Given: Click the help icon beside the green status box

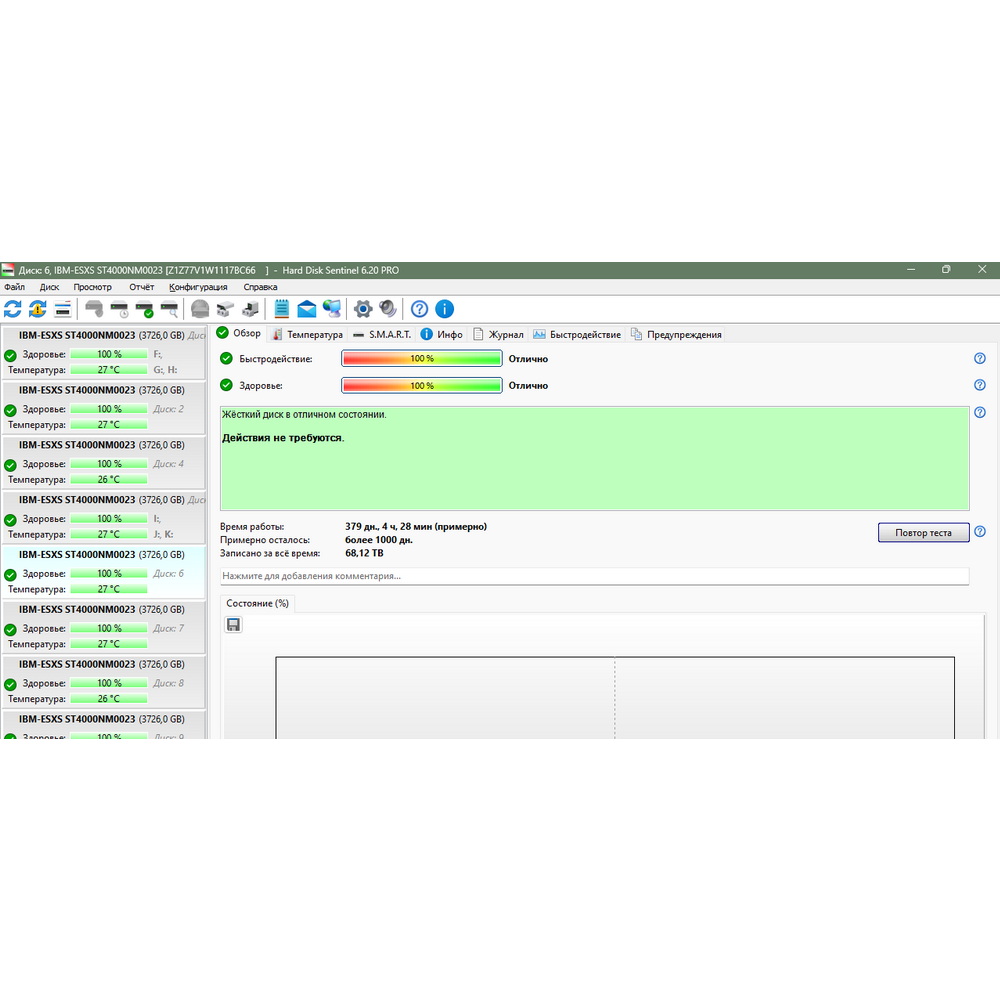Looking at the screenshot, I should click(980, 413).
